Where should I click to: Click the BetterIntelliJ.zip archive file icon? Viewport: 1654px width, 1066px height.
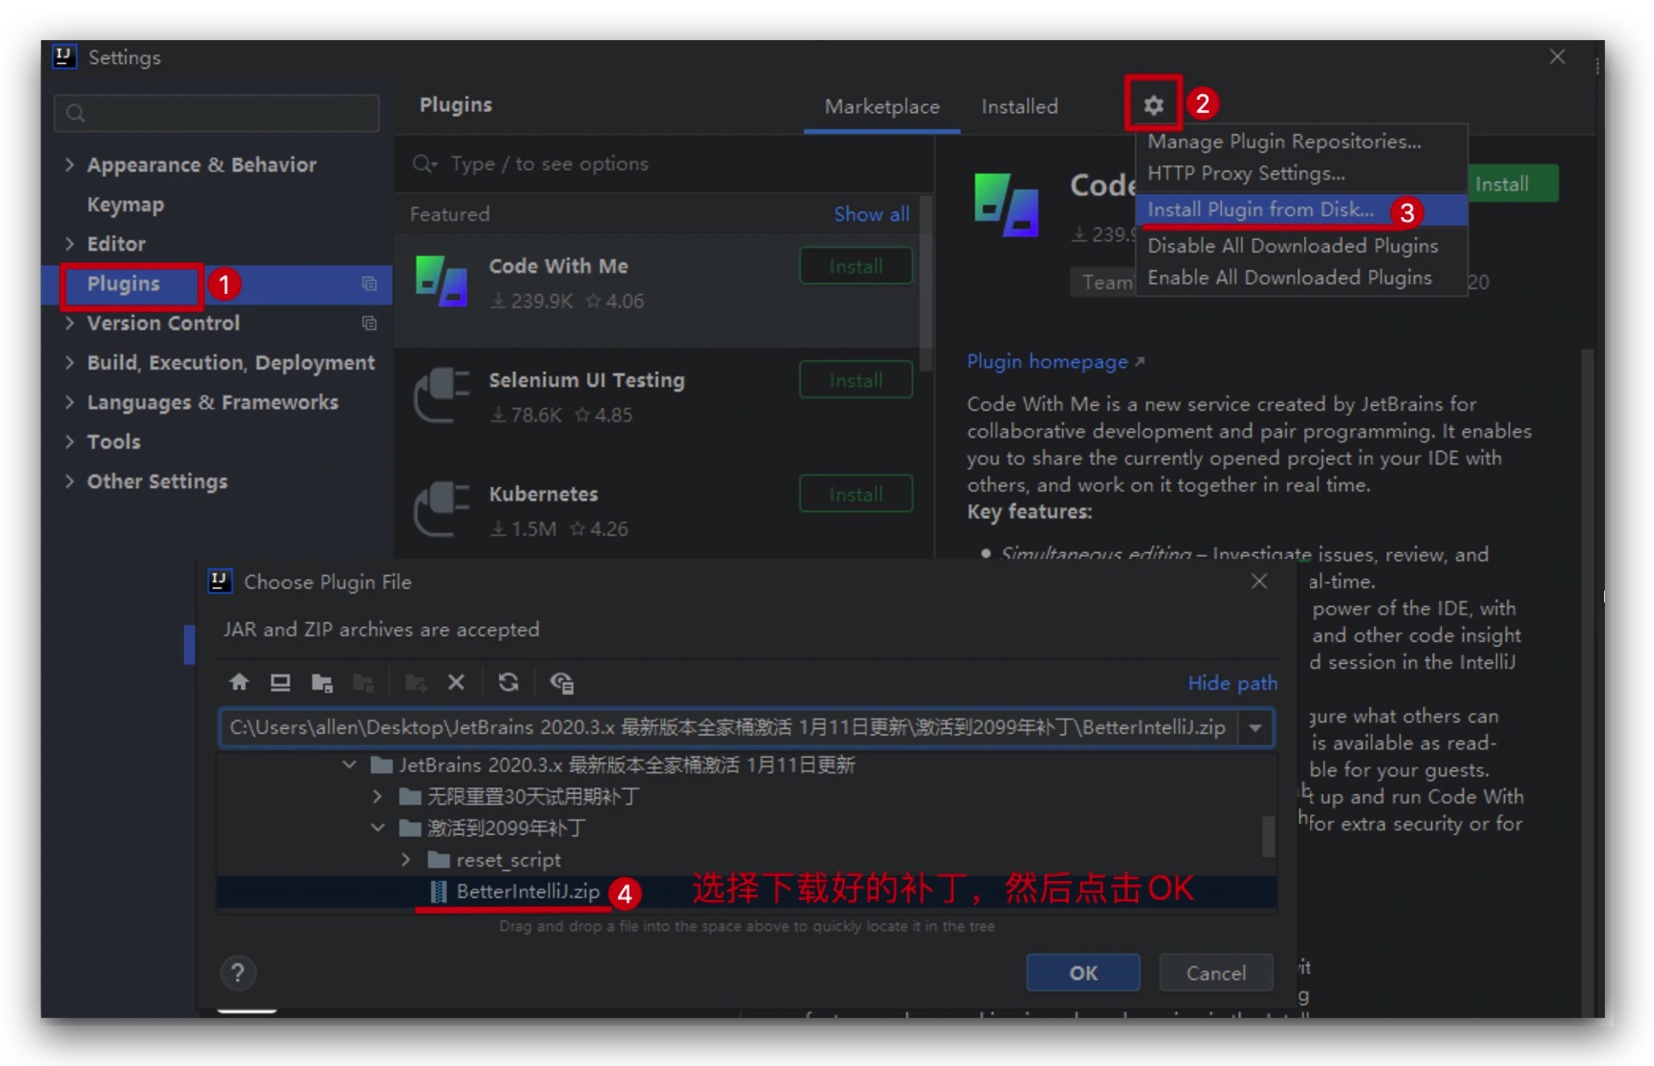(x=438, y=891)
